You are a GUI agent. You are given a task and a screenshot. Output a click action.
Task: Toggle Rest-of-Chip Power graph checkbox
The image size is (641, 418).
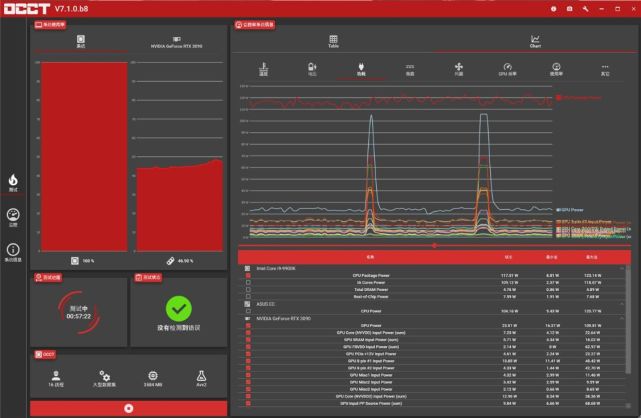click(248, 296)
